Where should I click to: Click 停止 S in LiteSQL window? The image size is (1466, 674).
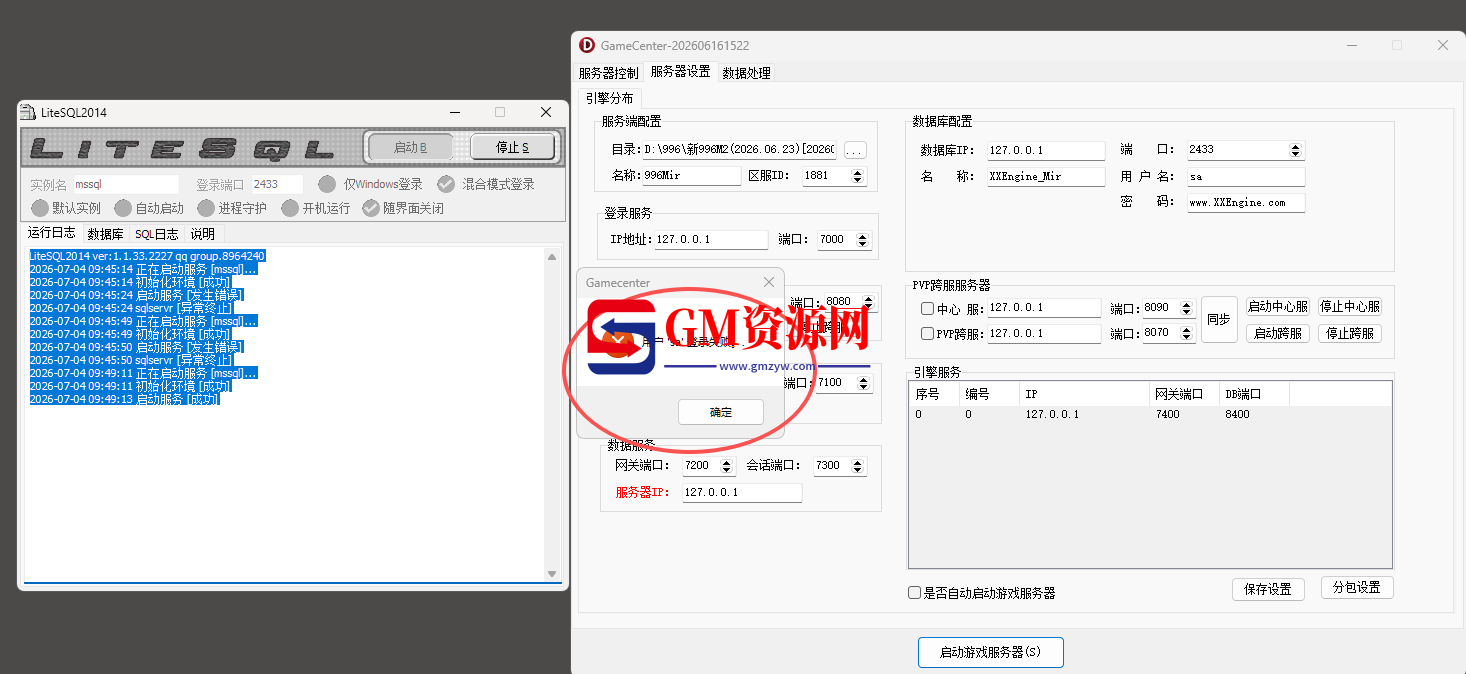[x=512, y=147]
